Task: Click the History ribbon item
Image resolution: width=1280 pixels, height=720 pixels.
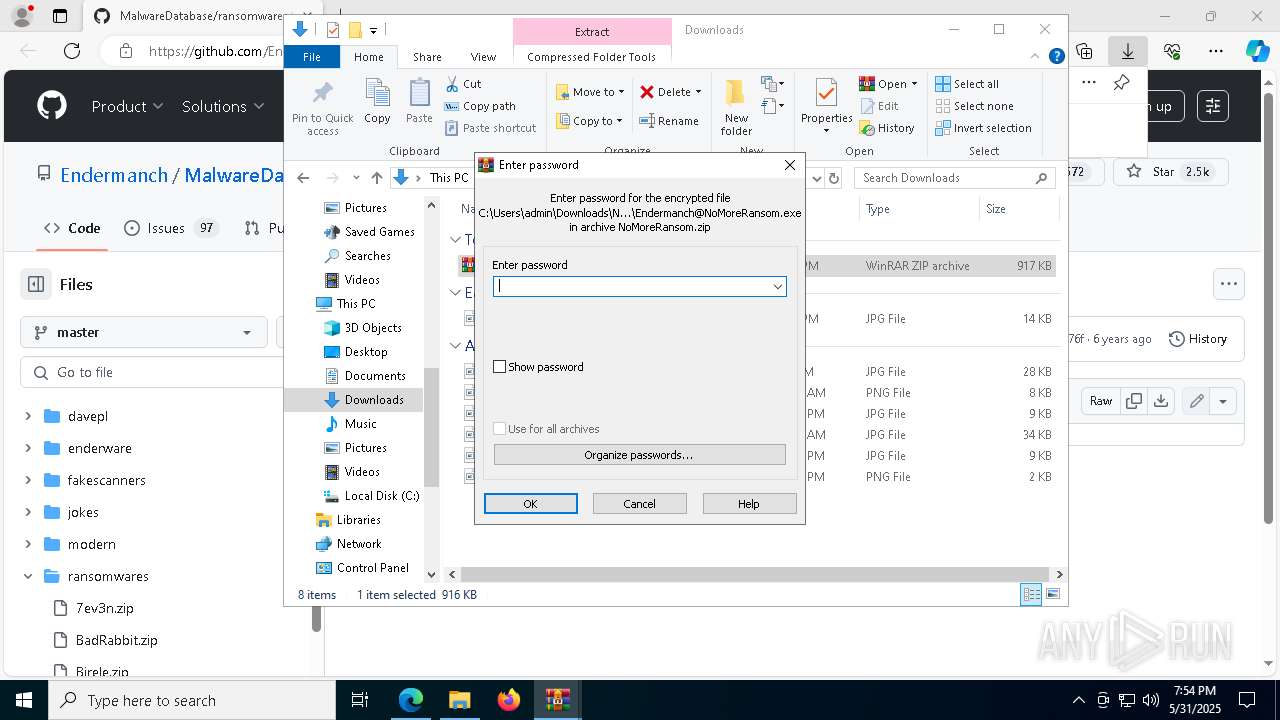Action: pos(887,128)
